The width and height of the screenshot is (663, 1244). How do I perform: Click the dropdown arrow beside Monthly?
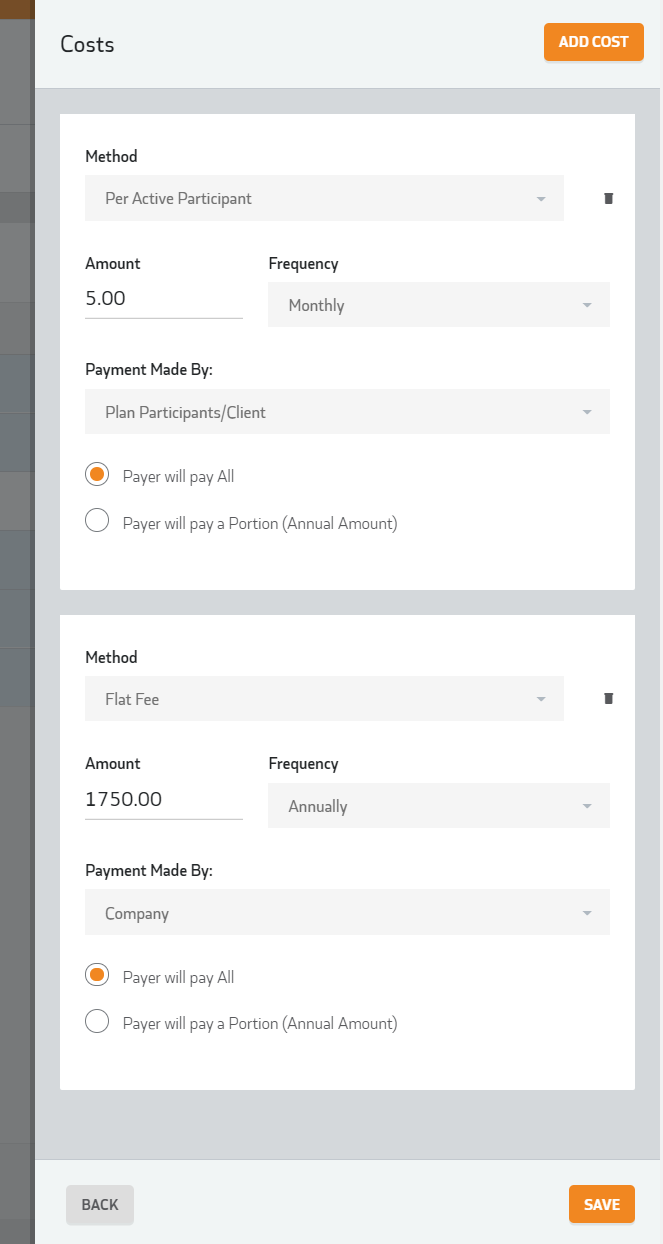pyautogui.click(x=587, y=306)
